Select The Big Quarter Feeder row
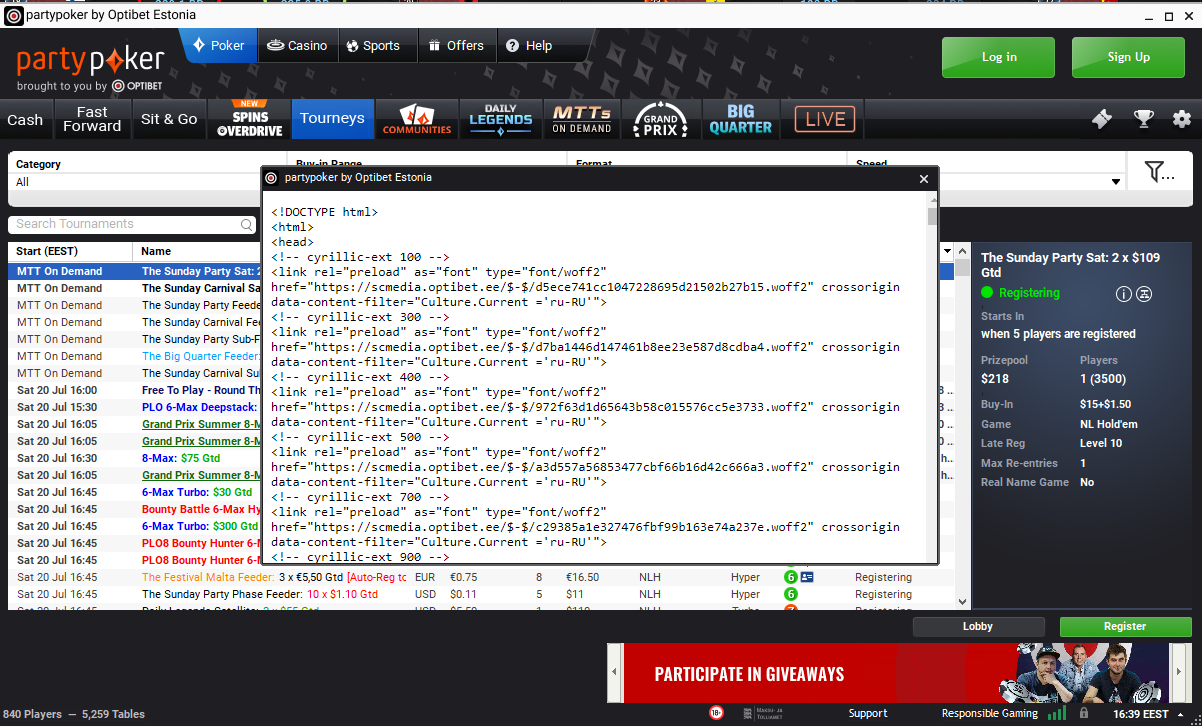The width and height of the screenshot is (1202, 727). (136, 356)
